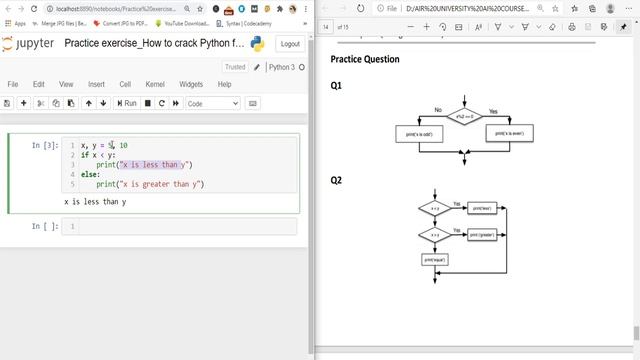Screen dimensions: 640x360
Task: Run the selected cell
Action: coord(127,103)
